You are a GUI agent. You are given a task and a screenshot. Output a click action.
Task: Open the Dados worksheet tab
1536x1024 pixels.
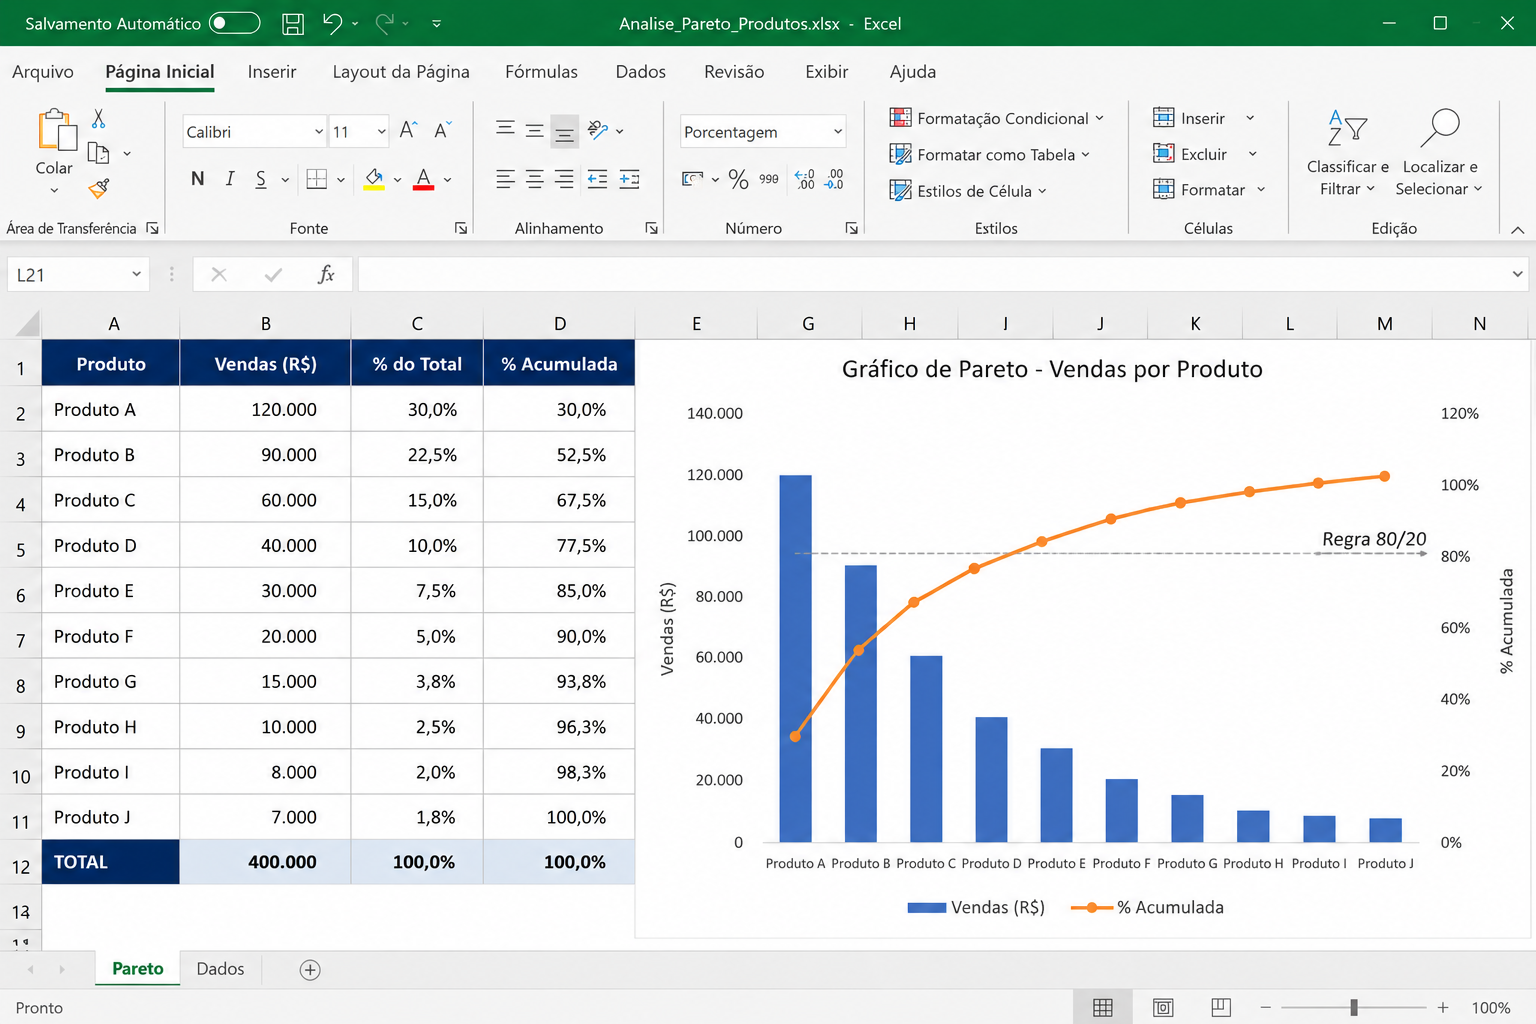(x=220, y=969)
